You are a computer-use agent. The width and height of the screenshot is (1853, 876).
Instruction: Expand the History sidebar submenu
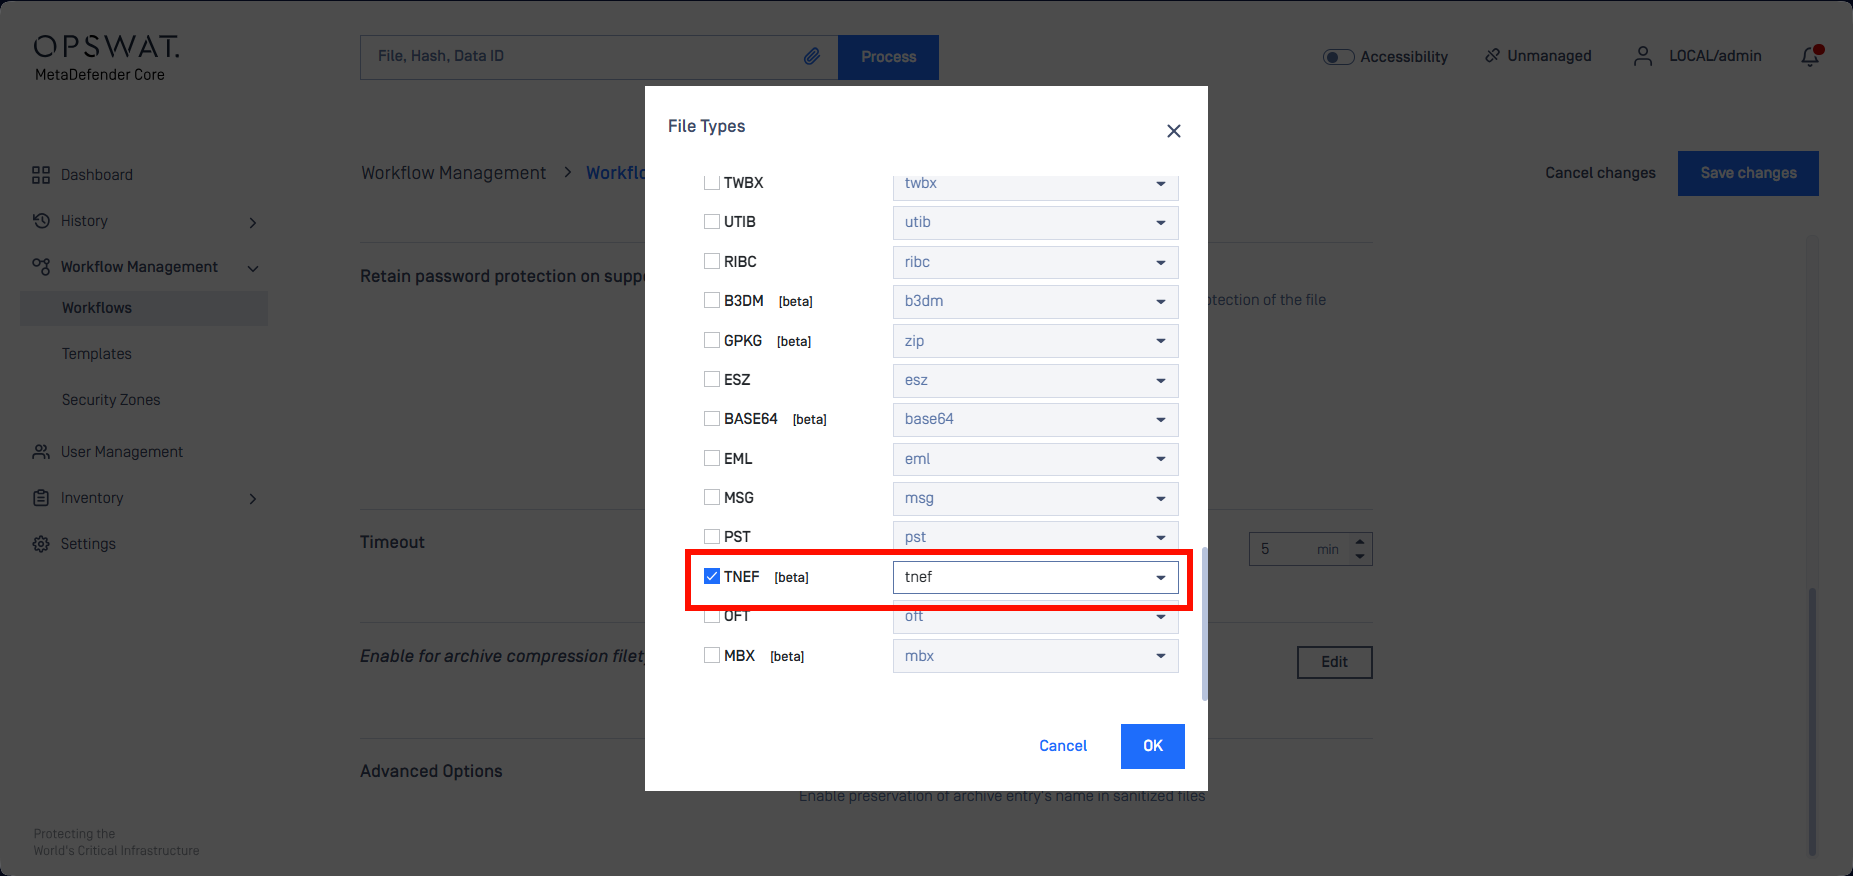coord(253,222)
